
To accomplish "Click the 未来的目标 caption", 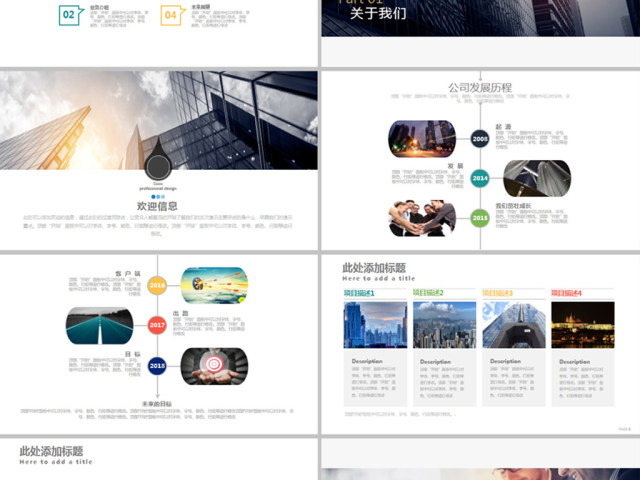I will 157,404.
